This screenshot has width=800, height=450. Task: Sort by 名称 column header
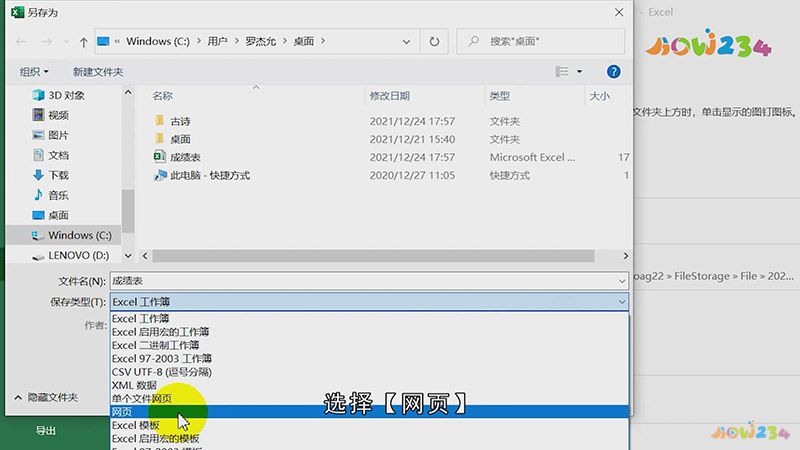tap(163, 96)
